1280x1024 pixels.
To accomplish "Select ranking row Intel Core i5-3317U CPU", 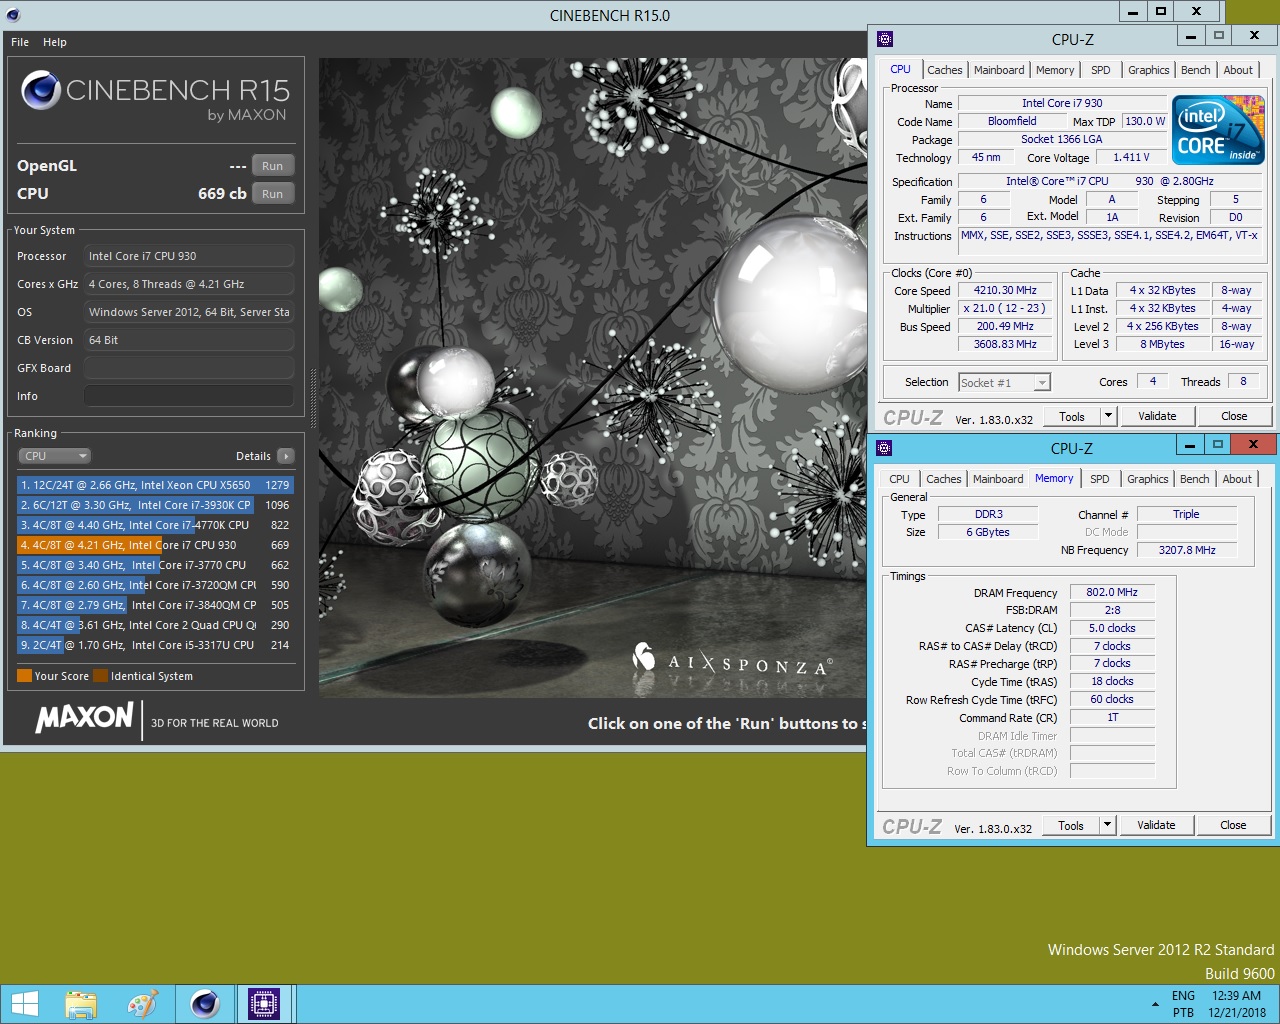I will click(155, 645).
